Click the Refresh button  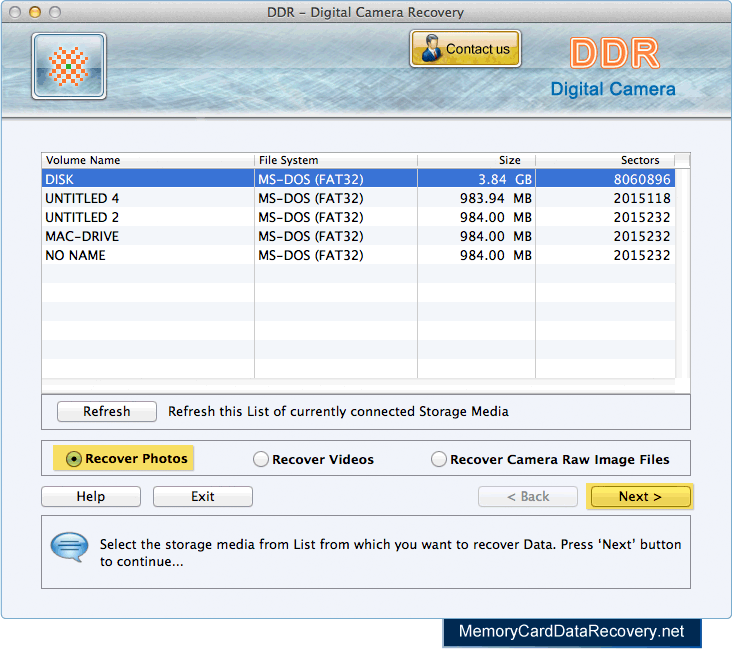click(106, 411)
